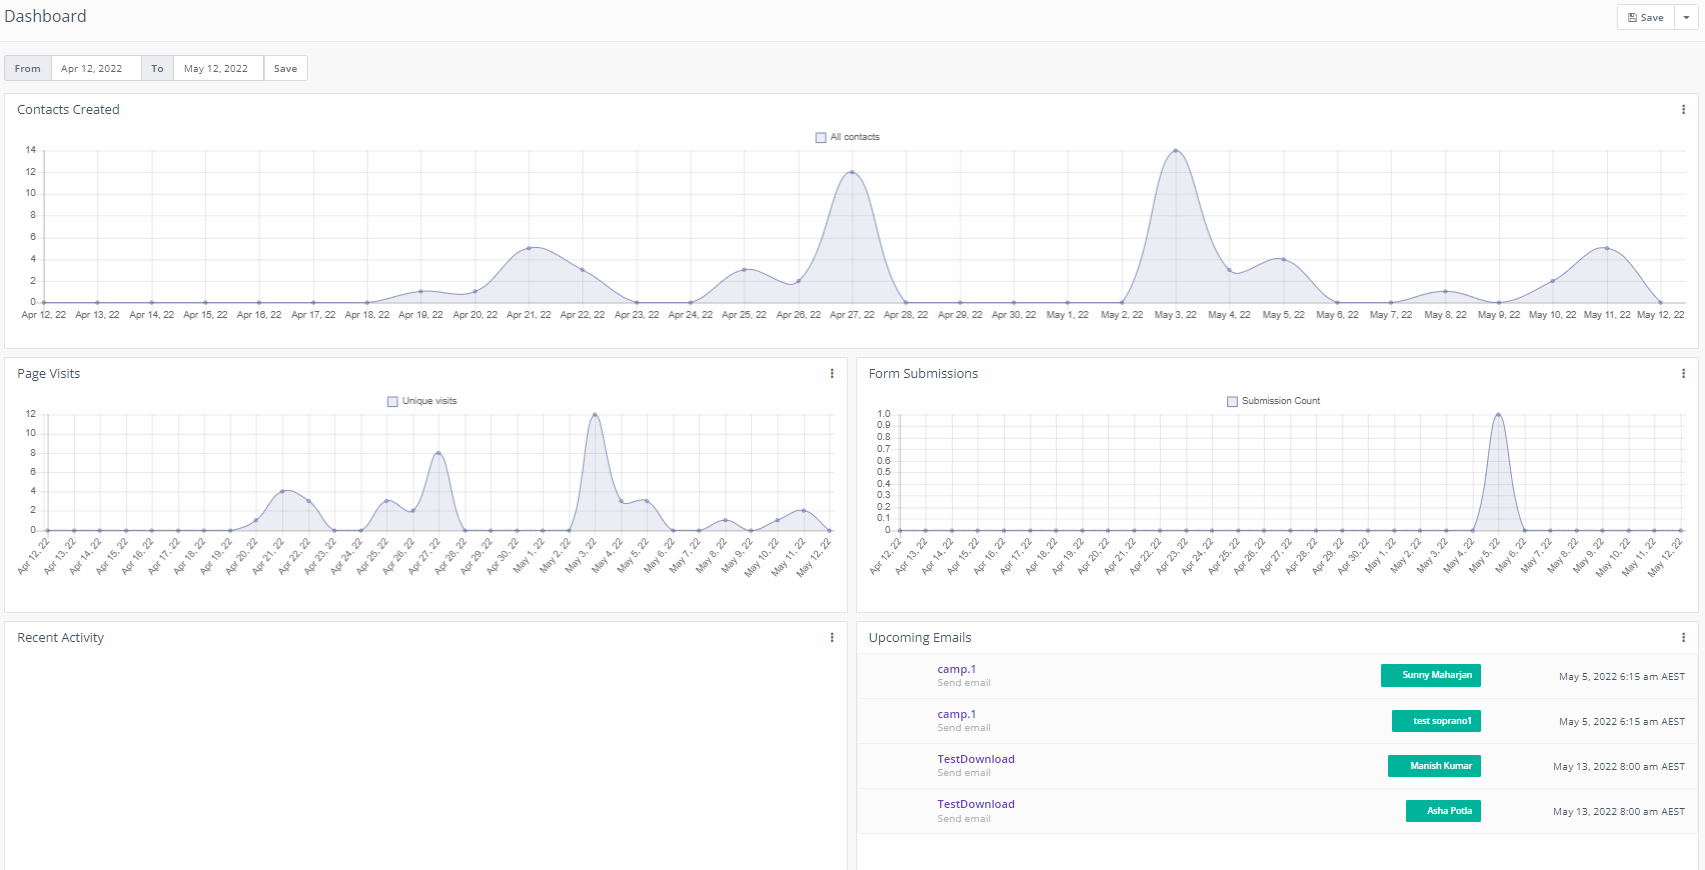Open Form Submissions widget kebab menu
Viewport: 1705px width, 870px height.
1683,374
